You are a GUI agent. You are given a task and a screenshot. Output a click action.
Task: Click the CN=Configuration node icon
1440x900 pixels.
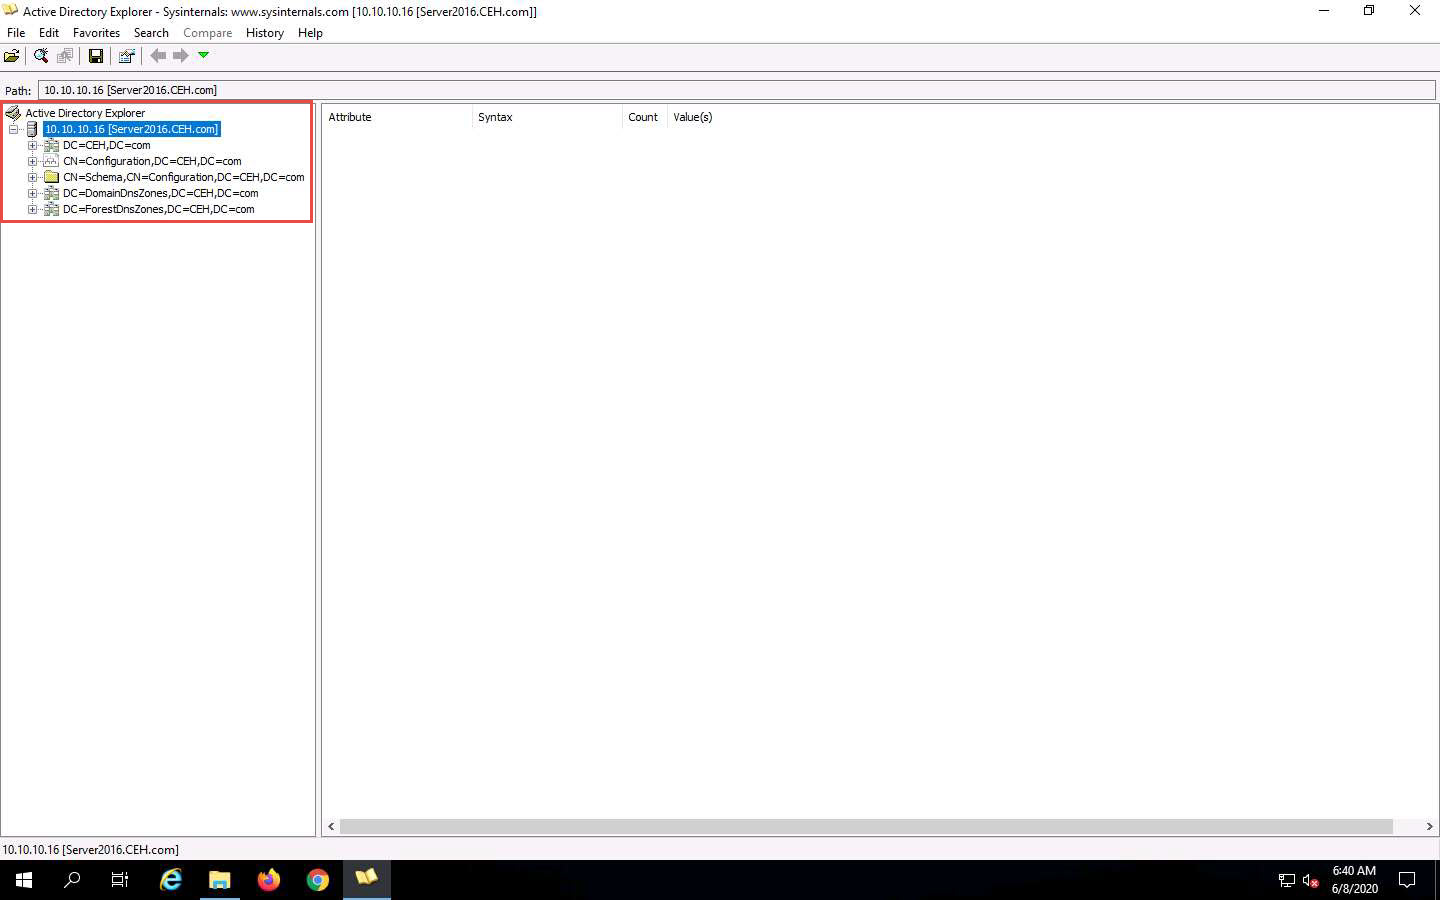tap(51, 161)
